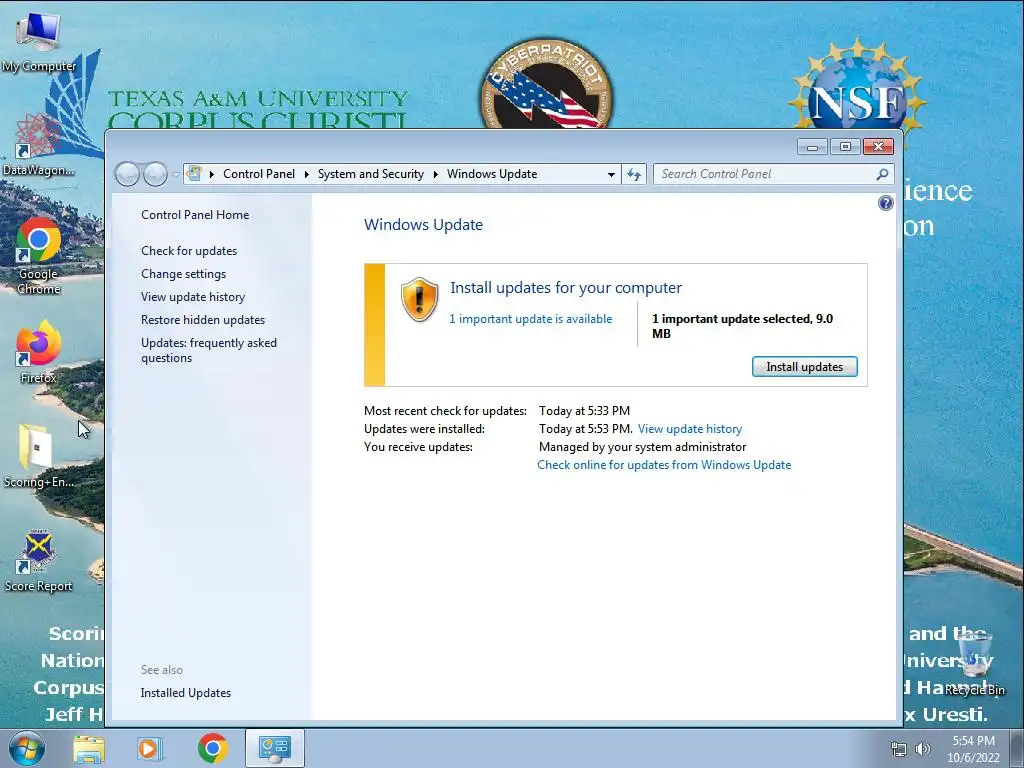Open View update history next to install time
The image size is (1024, 768).
(x=690, y=429)
